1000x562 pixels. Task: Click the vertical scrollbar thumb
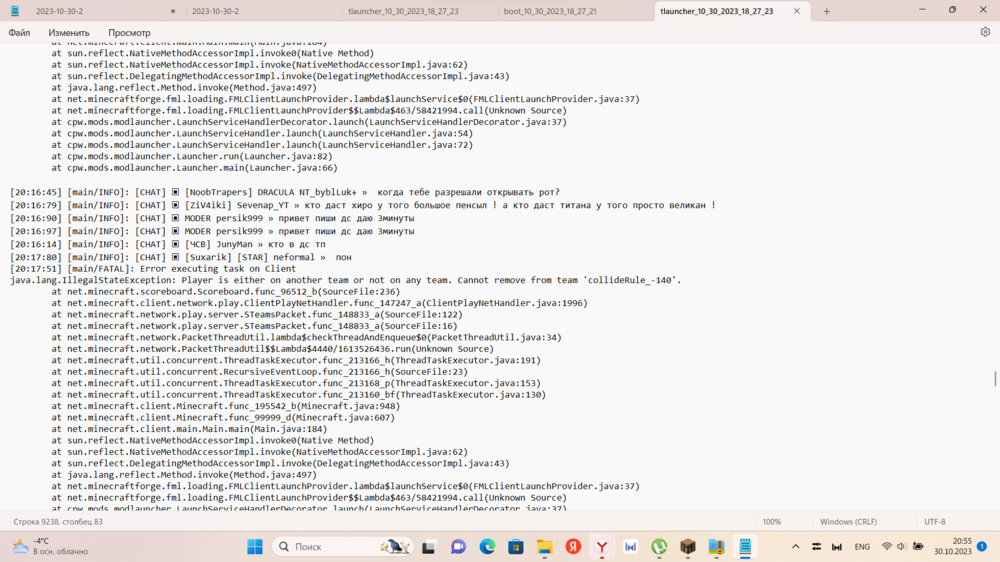995,378
